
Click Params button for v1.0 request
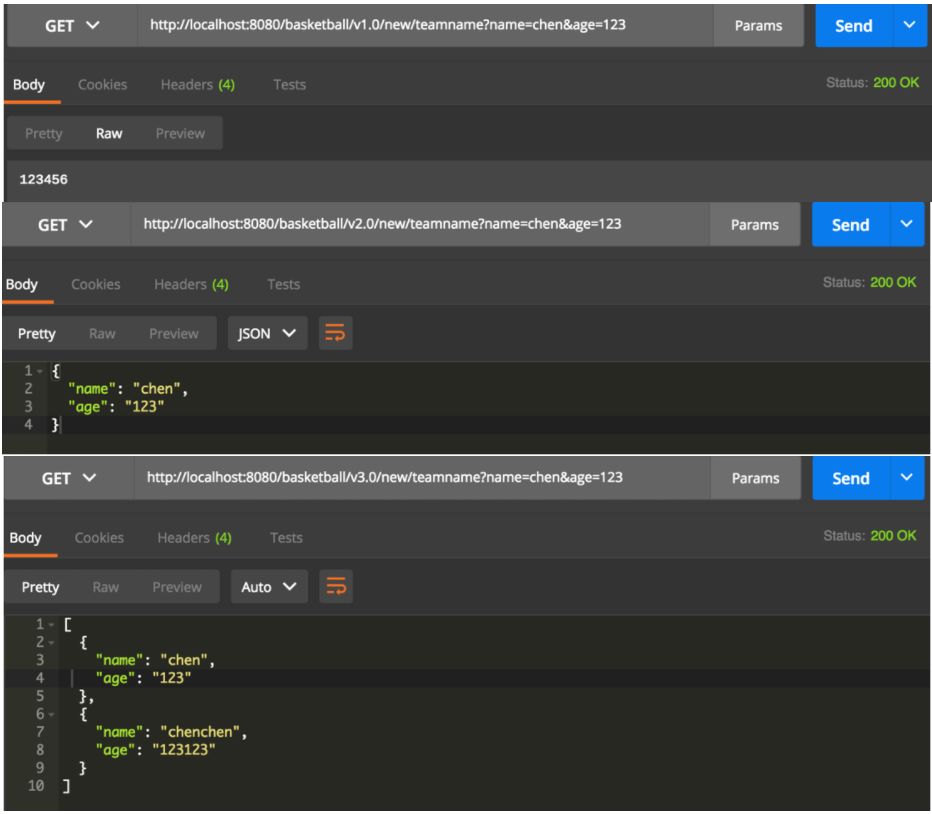757,25
